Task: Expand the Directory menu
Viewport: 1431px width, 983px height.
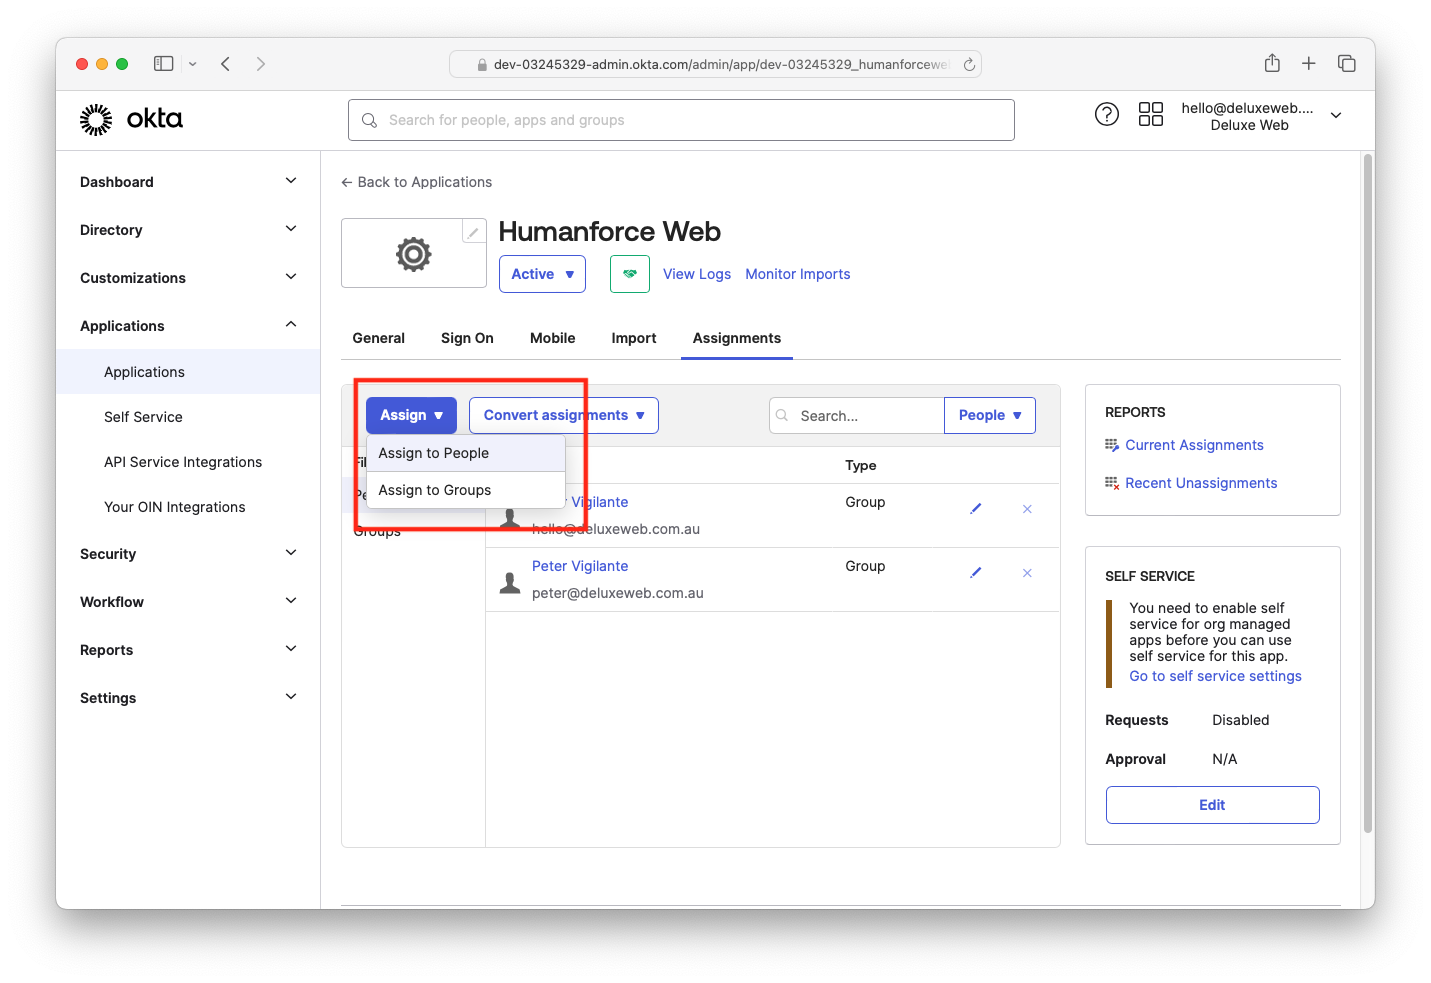Action: 291,229
